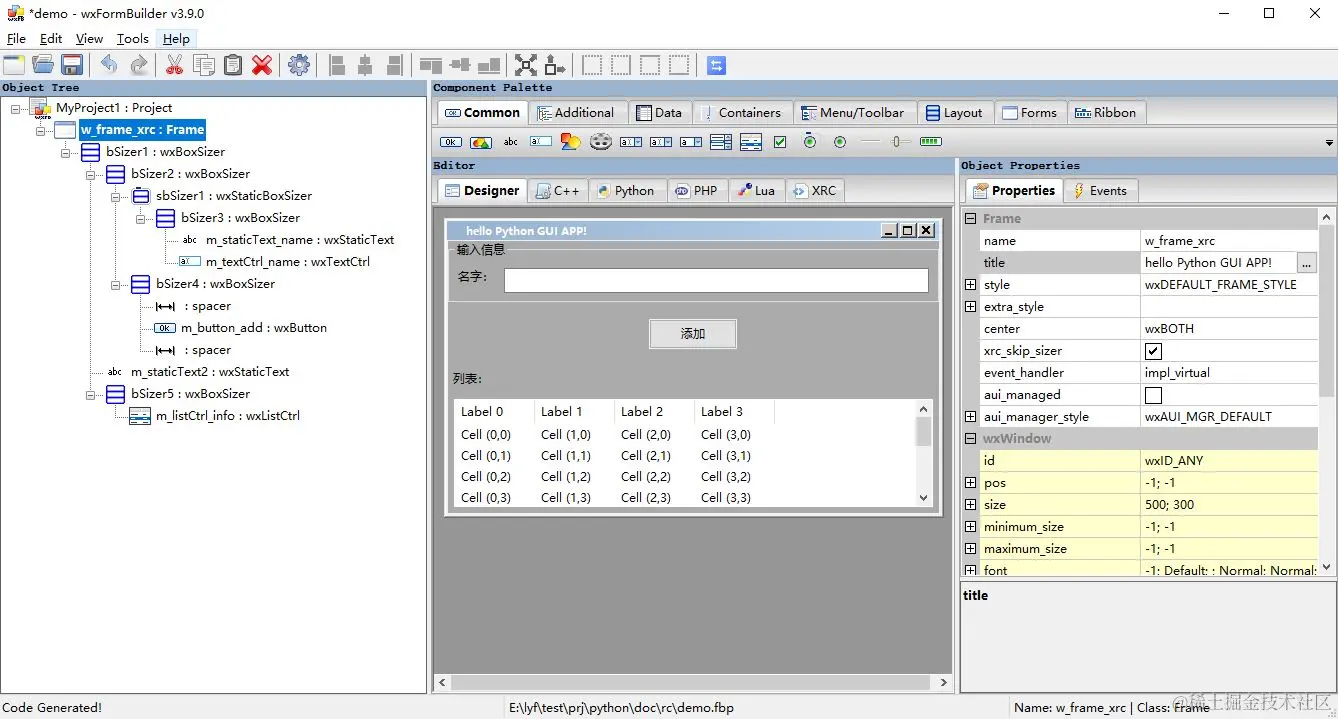Add a wxStaticText (abc) from the palette
The width and height of the screenshot is (1338, 719).
pyautogui.click(x=511, y=142)
